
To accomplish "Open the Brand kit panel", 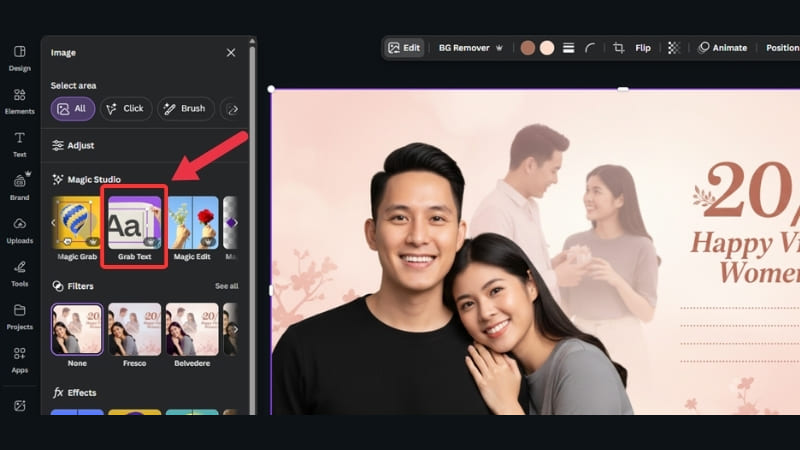I will click(x=19, y=186).
